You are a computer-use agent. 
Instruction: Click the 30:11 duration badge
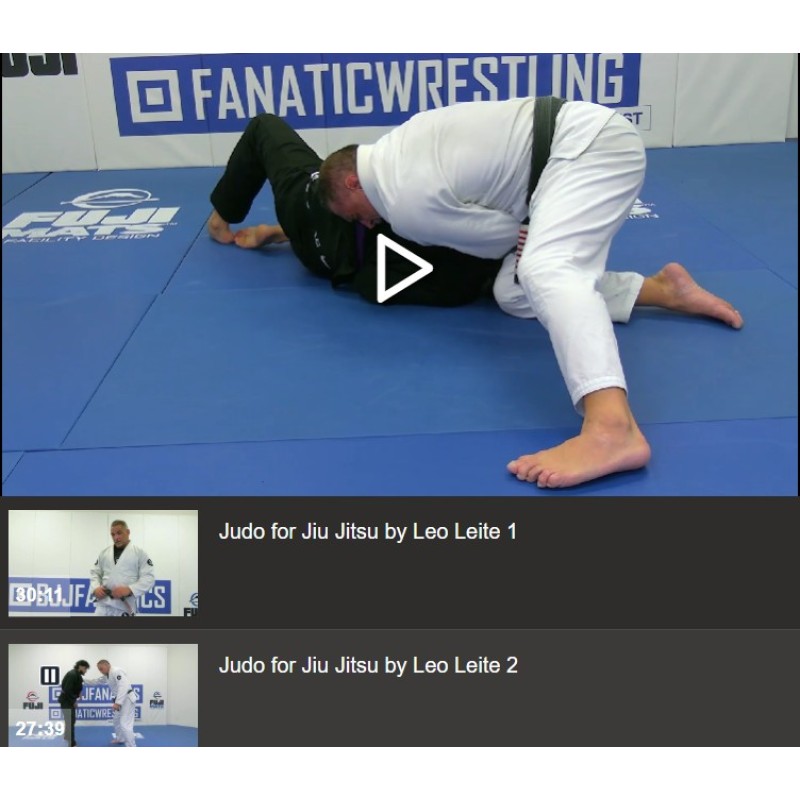coord(39,595)
